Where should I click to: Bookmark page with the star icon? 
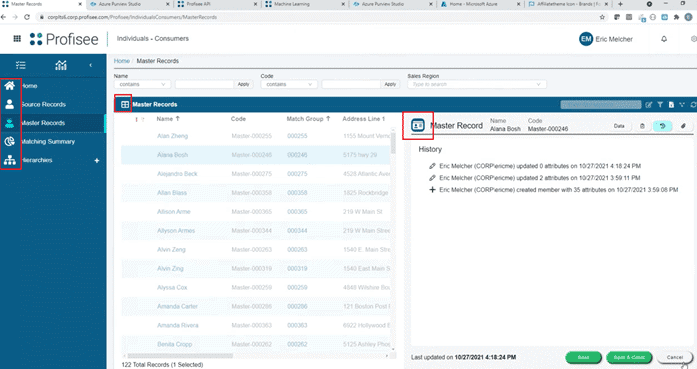click(602, 17)
